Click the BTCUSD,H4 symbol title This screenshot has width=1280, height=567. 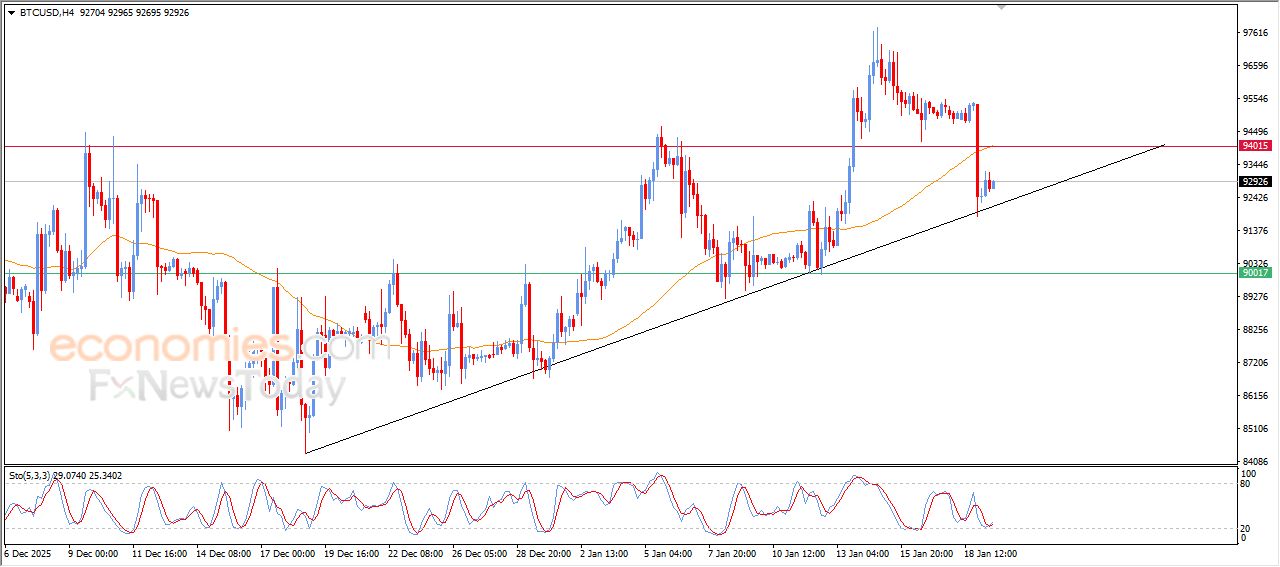46,13
